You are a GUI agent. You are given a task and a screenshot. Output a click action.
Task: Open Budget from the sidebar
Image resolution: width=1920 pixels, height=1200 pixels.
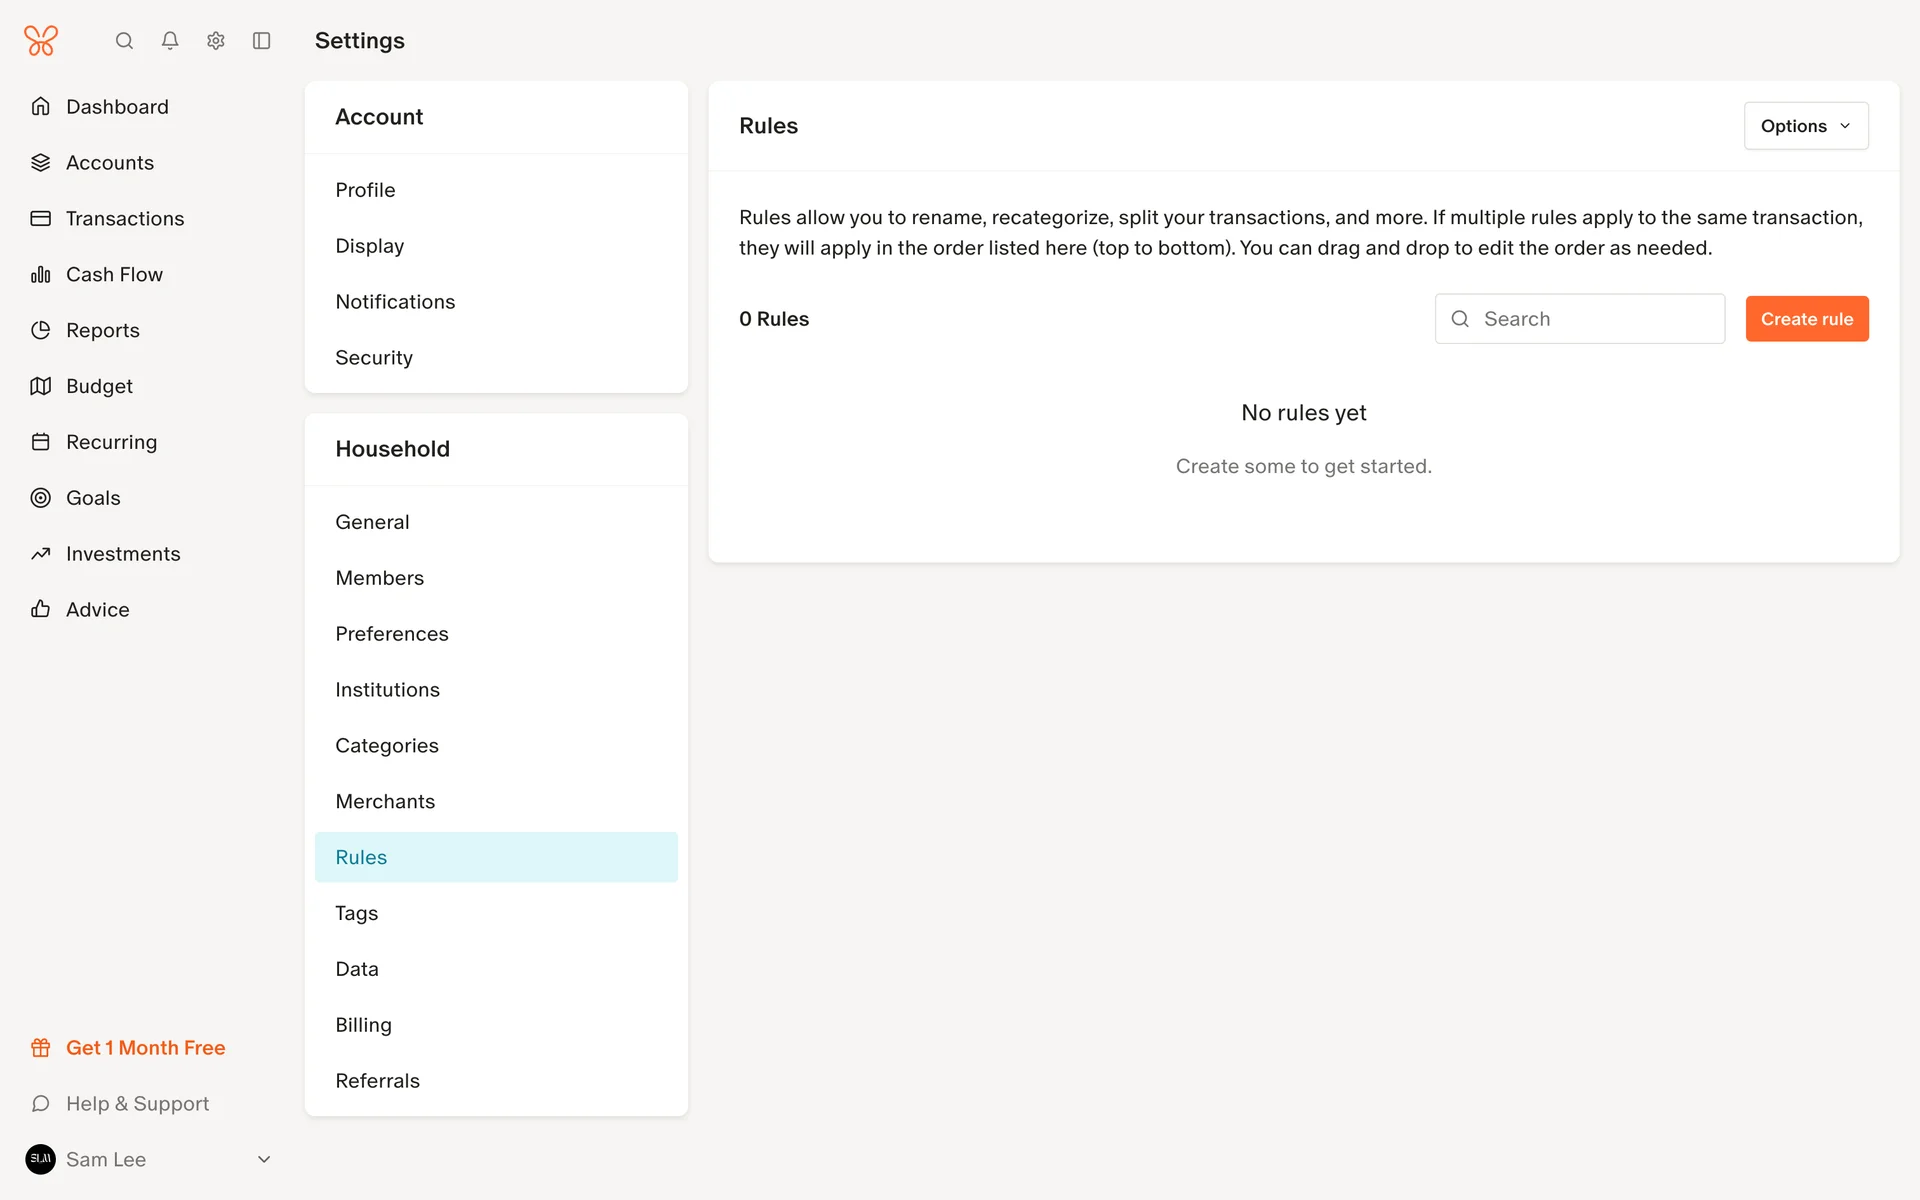[x=98, y=386]
